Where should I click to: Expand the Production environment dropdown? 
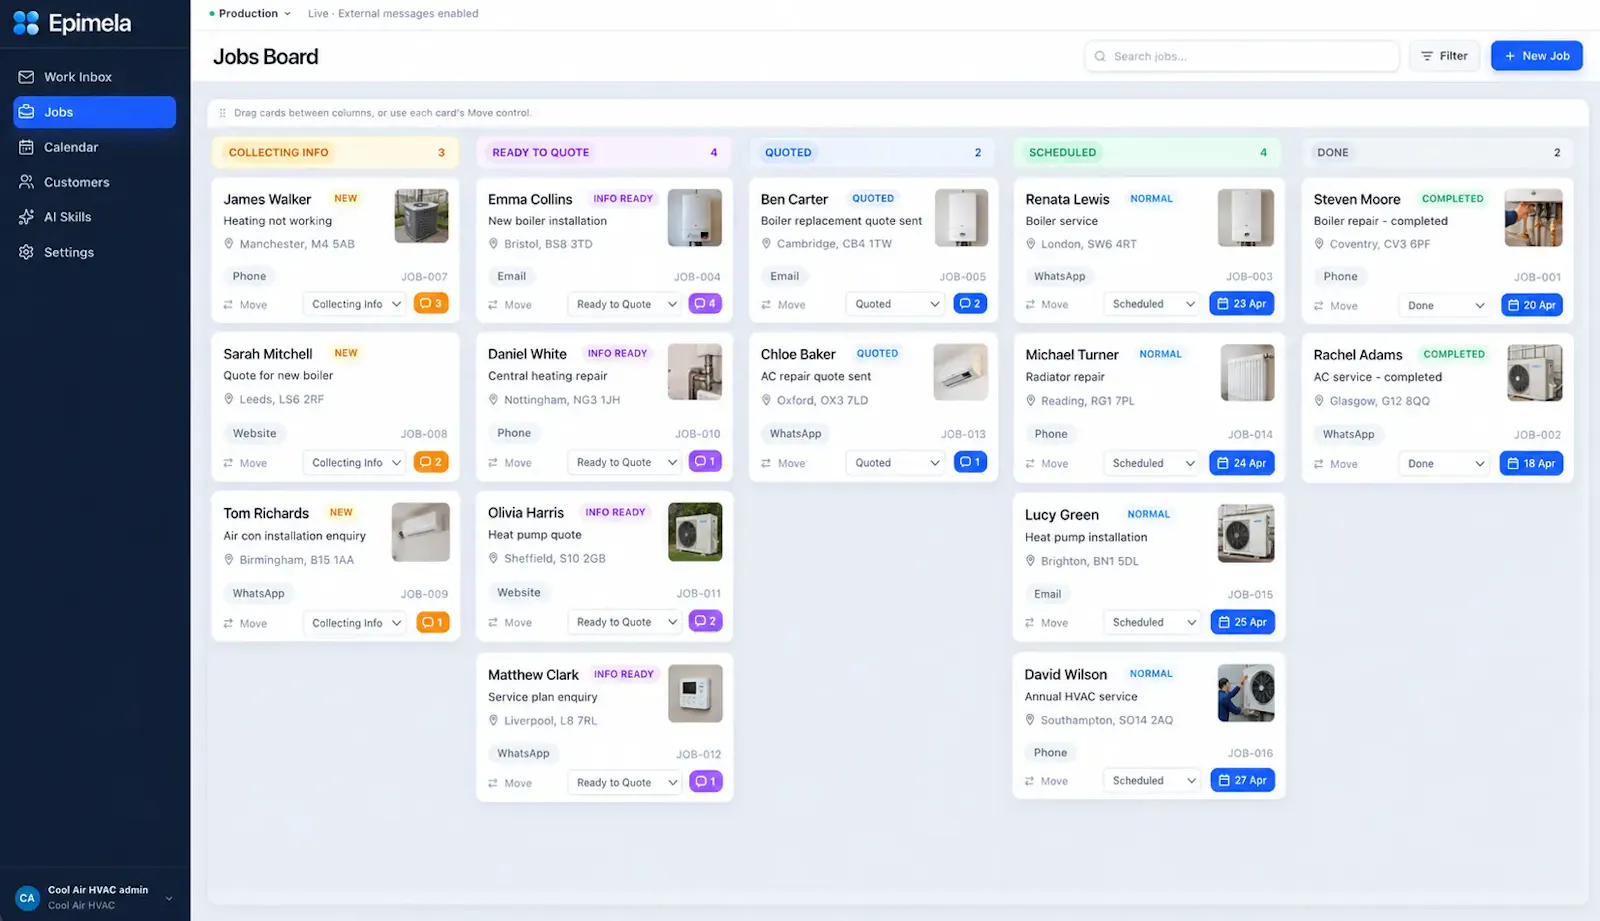point(250,13)
